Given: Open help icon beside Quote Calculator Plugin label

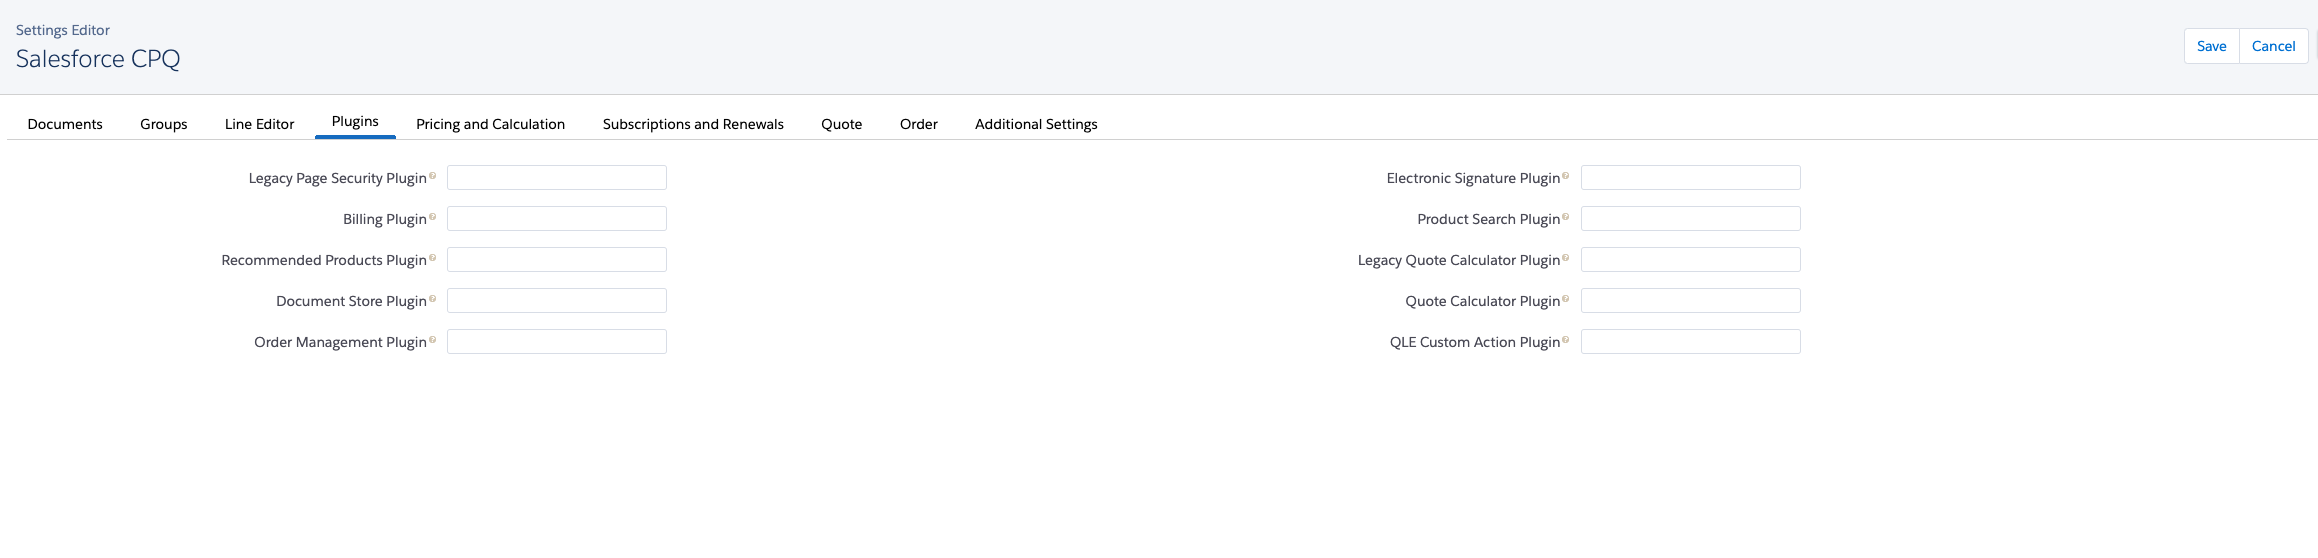Looking at the screenshot, I should [x=1565, y=299].
